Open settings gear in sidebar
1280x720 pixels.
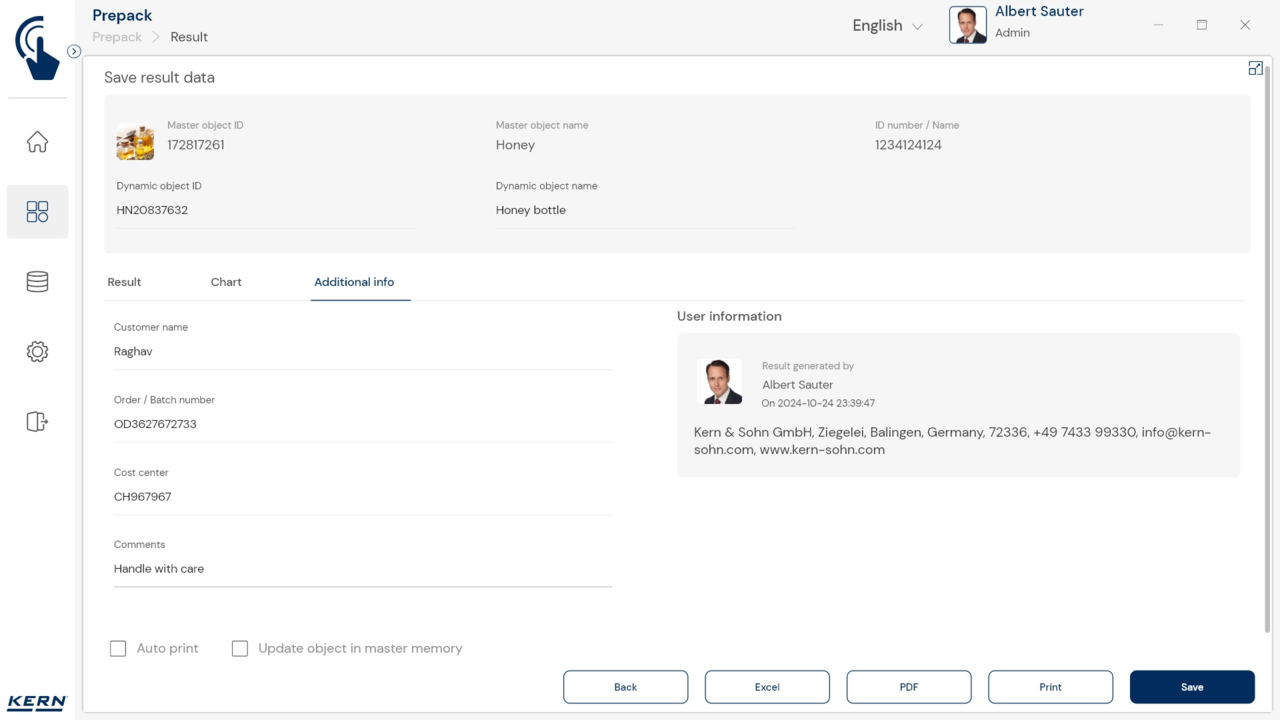point(37,352)
